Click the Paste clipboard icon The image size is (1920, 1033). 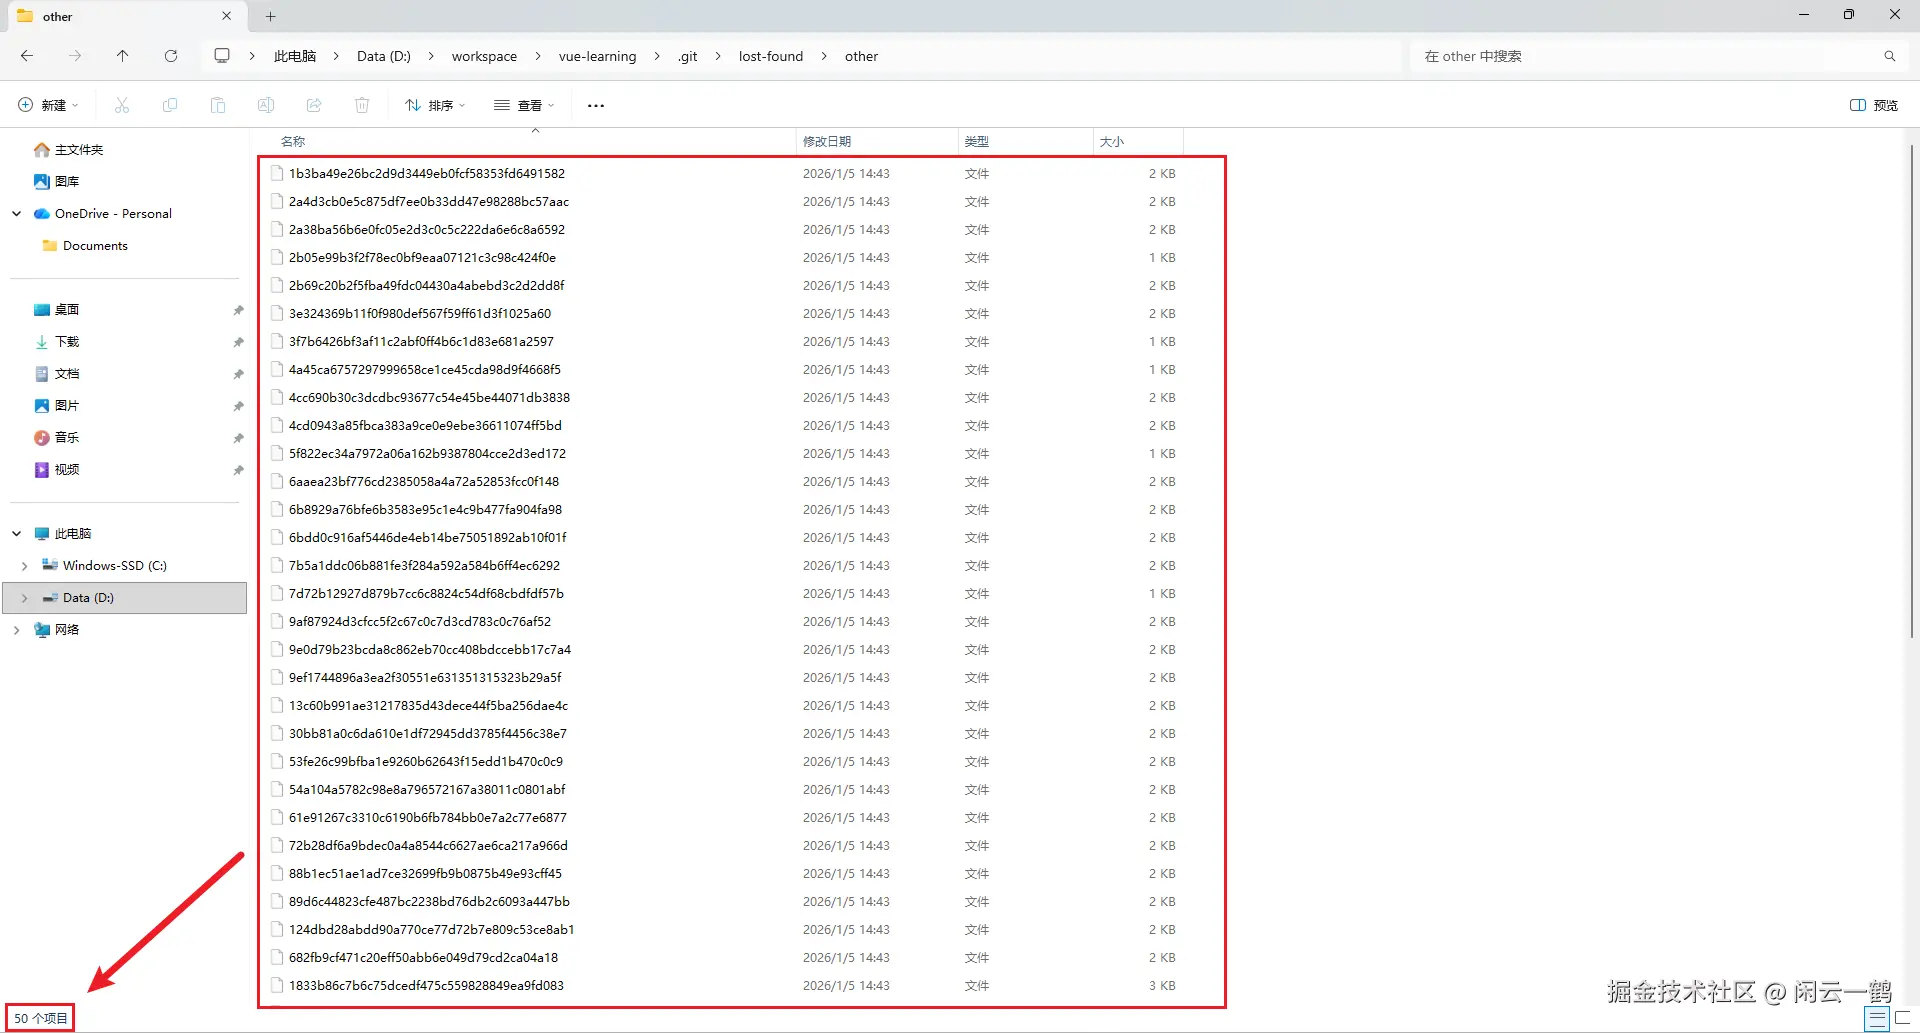[218, 105]
